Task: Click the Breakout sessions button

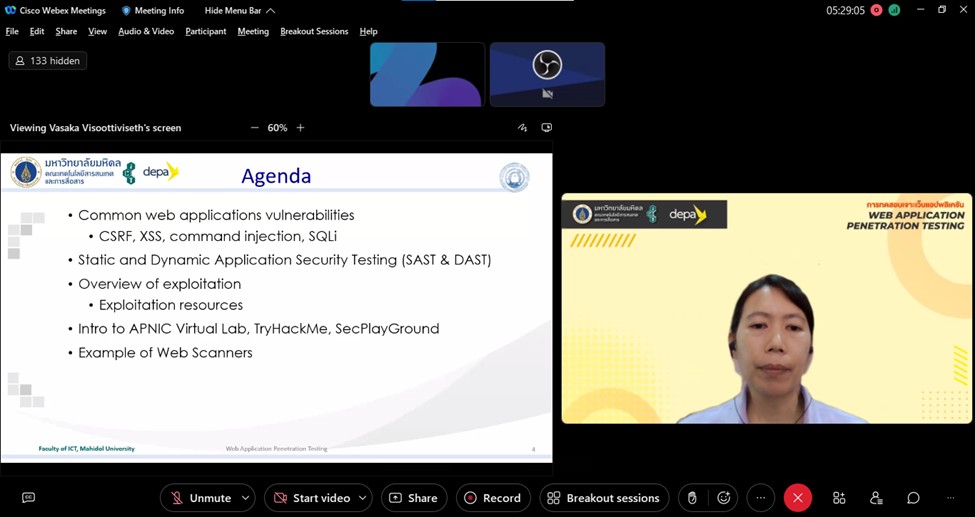Action: click(x=603, y=498)
